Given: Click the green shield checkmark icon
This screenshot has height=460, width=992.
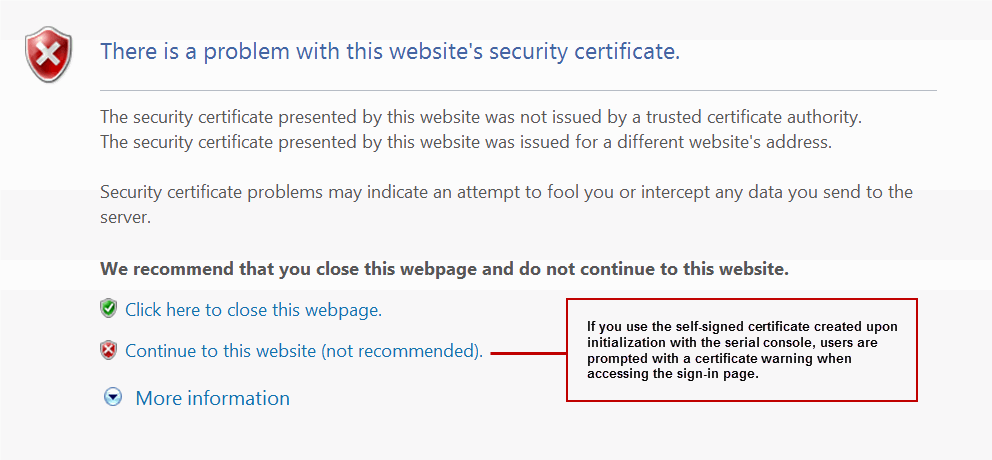Looking at the screenshot, I should click(x=109, y=309).
